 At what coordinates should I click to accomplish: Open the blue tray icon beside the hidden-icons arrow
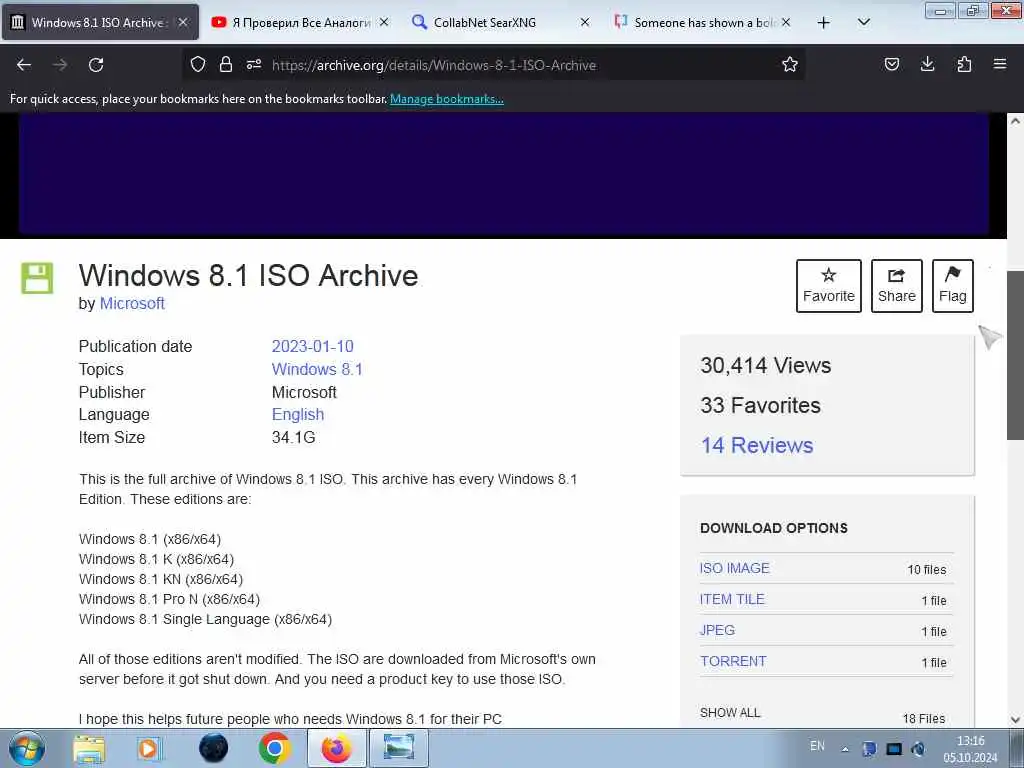click(x=869, y=749)
